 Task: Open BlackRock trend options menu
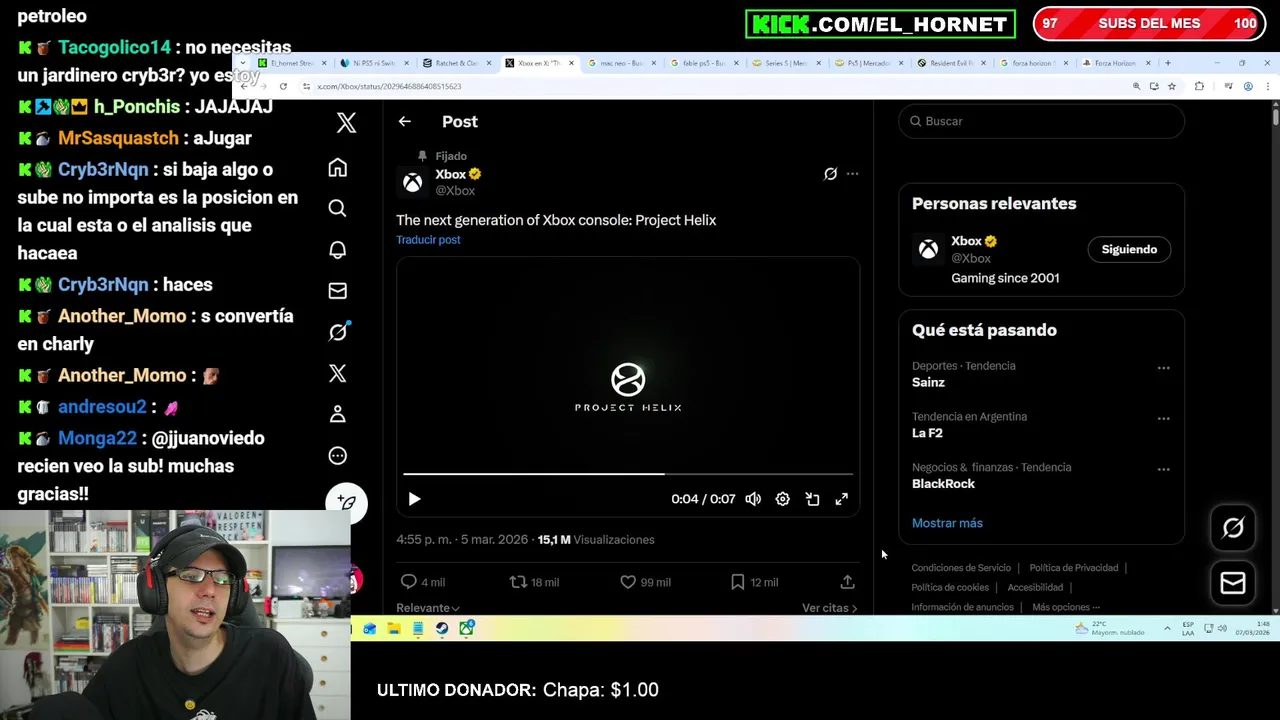pos(1163,469)
